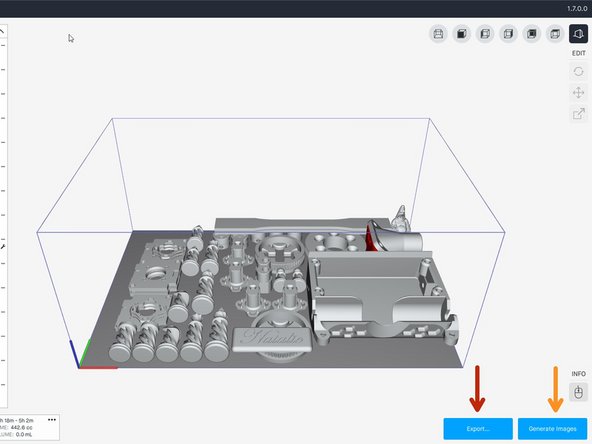Click the Export... button
592x444 pixels.
478,429
